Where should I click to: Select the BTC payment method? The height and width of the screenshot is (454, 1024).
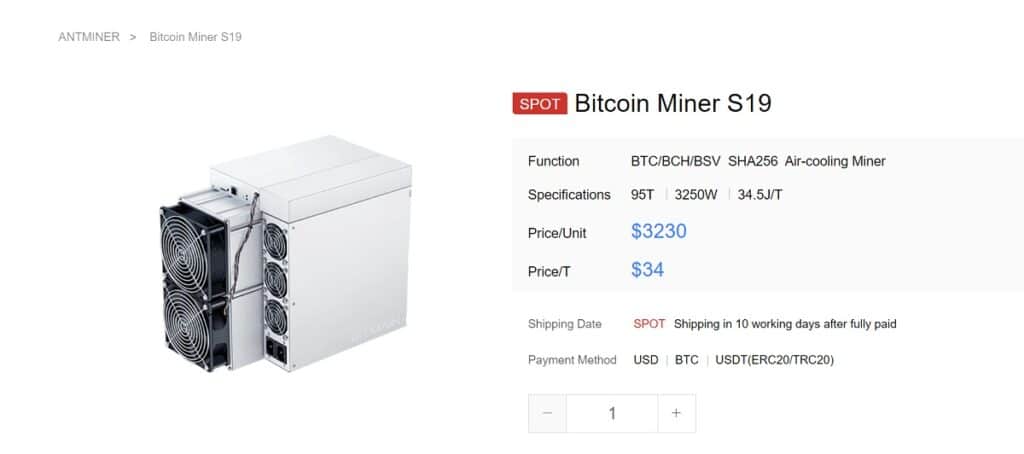[687, 359]
